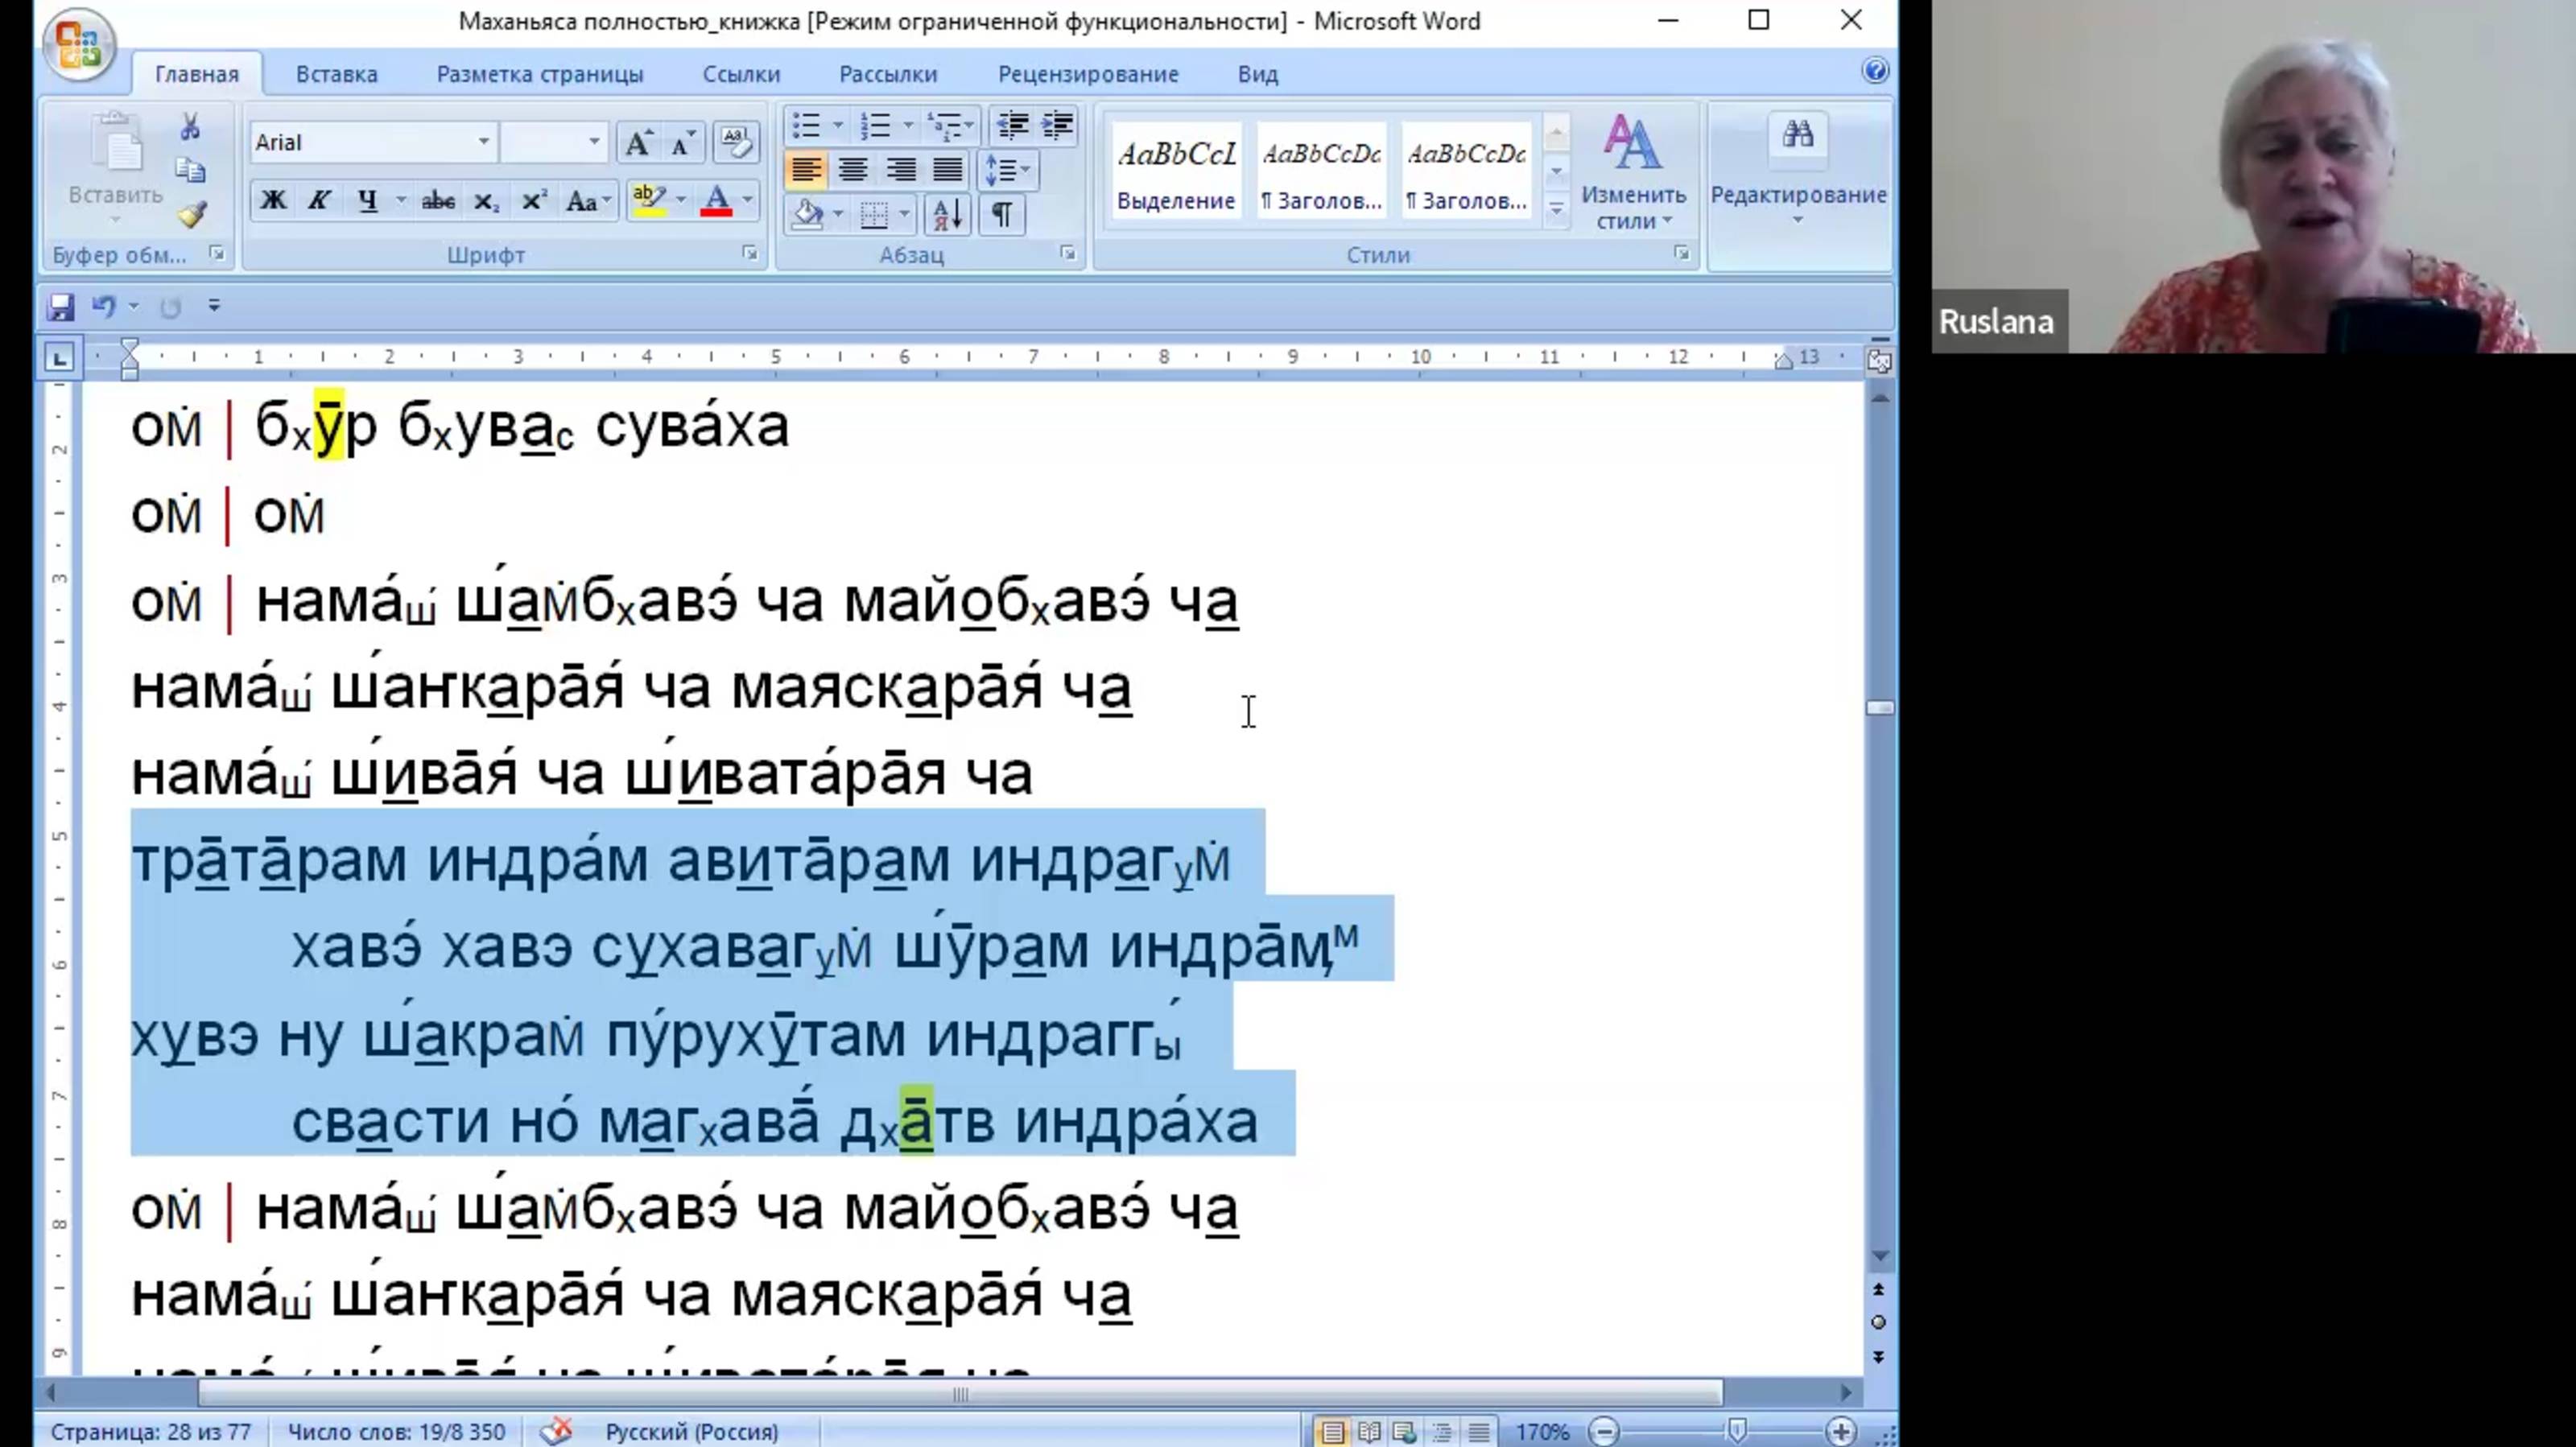Toggle Italic formatting button
2576x1447 pixels.
click(319, 201)
